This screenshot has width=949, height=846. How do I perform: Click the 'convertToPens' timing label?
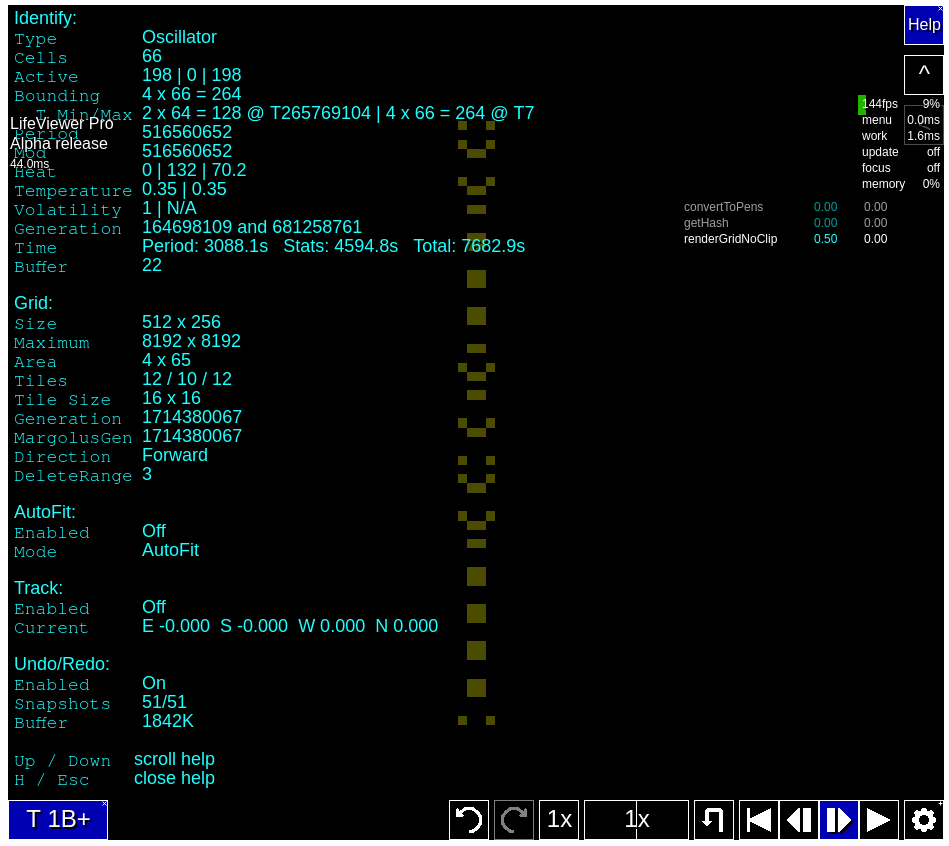pos(723,207)
